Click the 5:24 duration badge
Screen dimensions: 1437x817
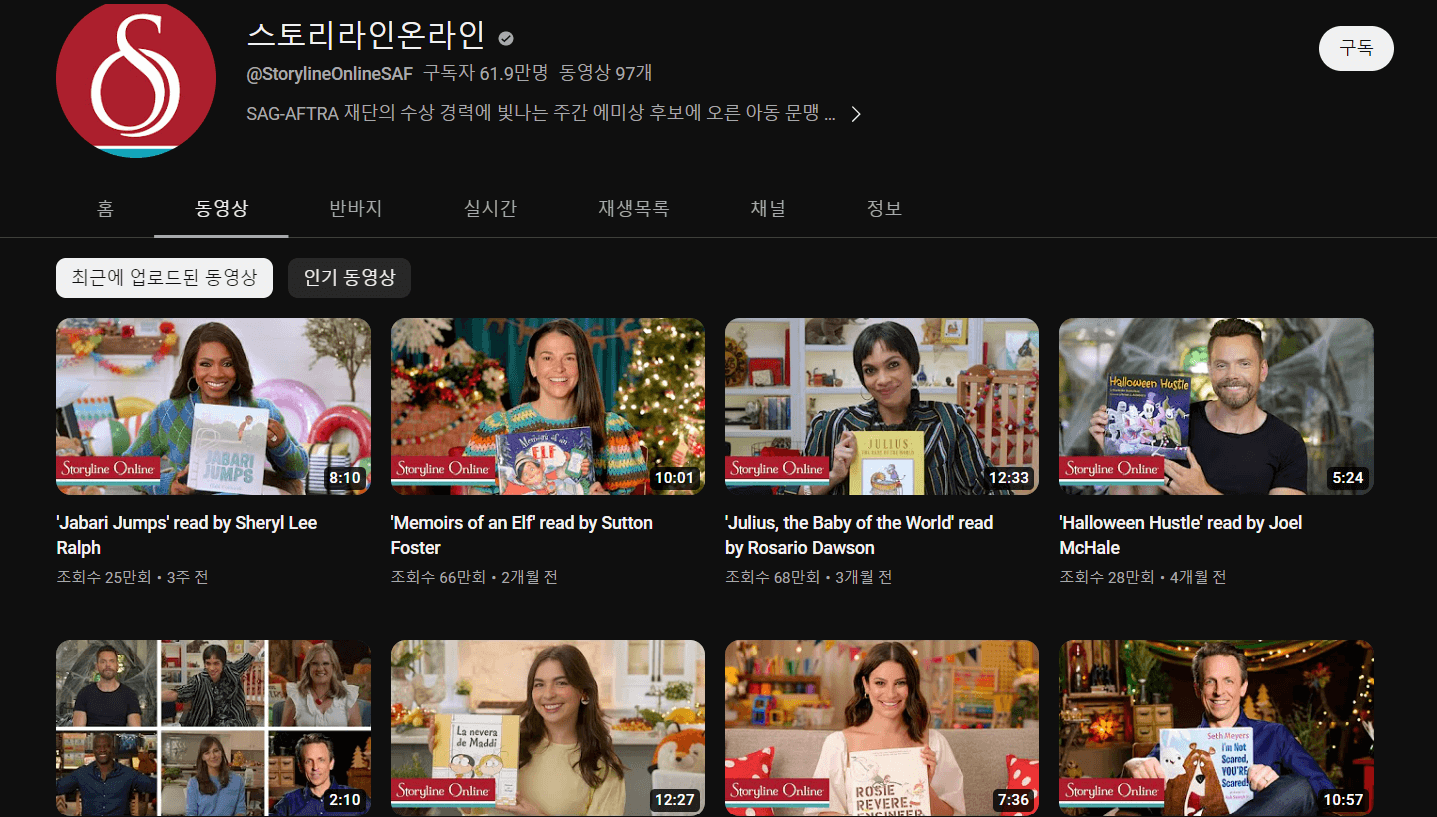[1348, 478]
